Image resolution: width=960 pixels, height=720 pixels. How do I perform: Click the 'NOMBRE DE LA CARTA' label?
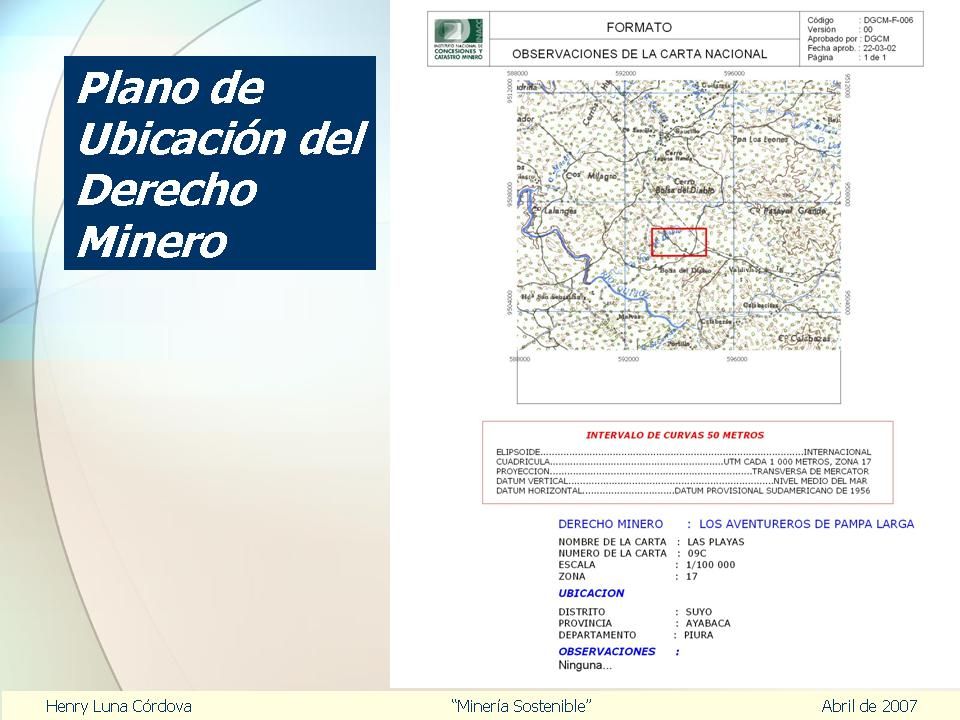(612, 542)
